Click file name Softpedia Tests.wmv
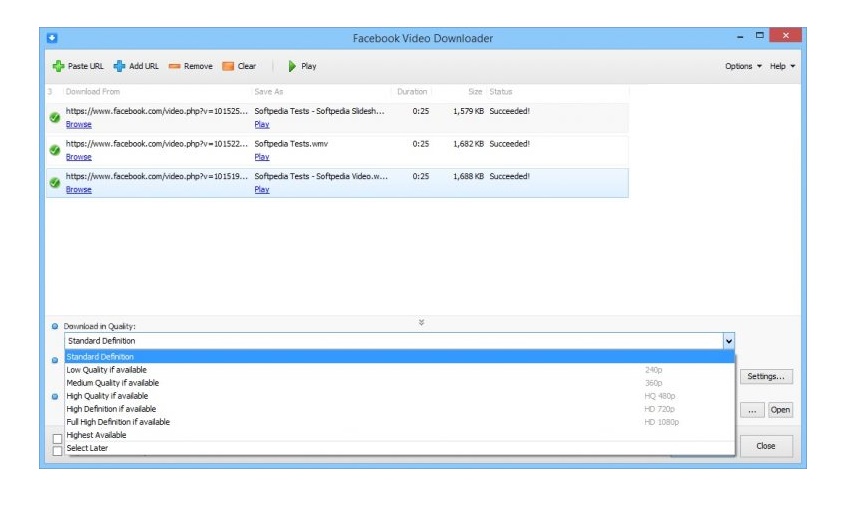The image size is (843, 506). [291, 144]
